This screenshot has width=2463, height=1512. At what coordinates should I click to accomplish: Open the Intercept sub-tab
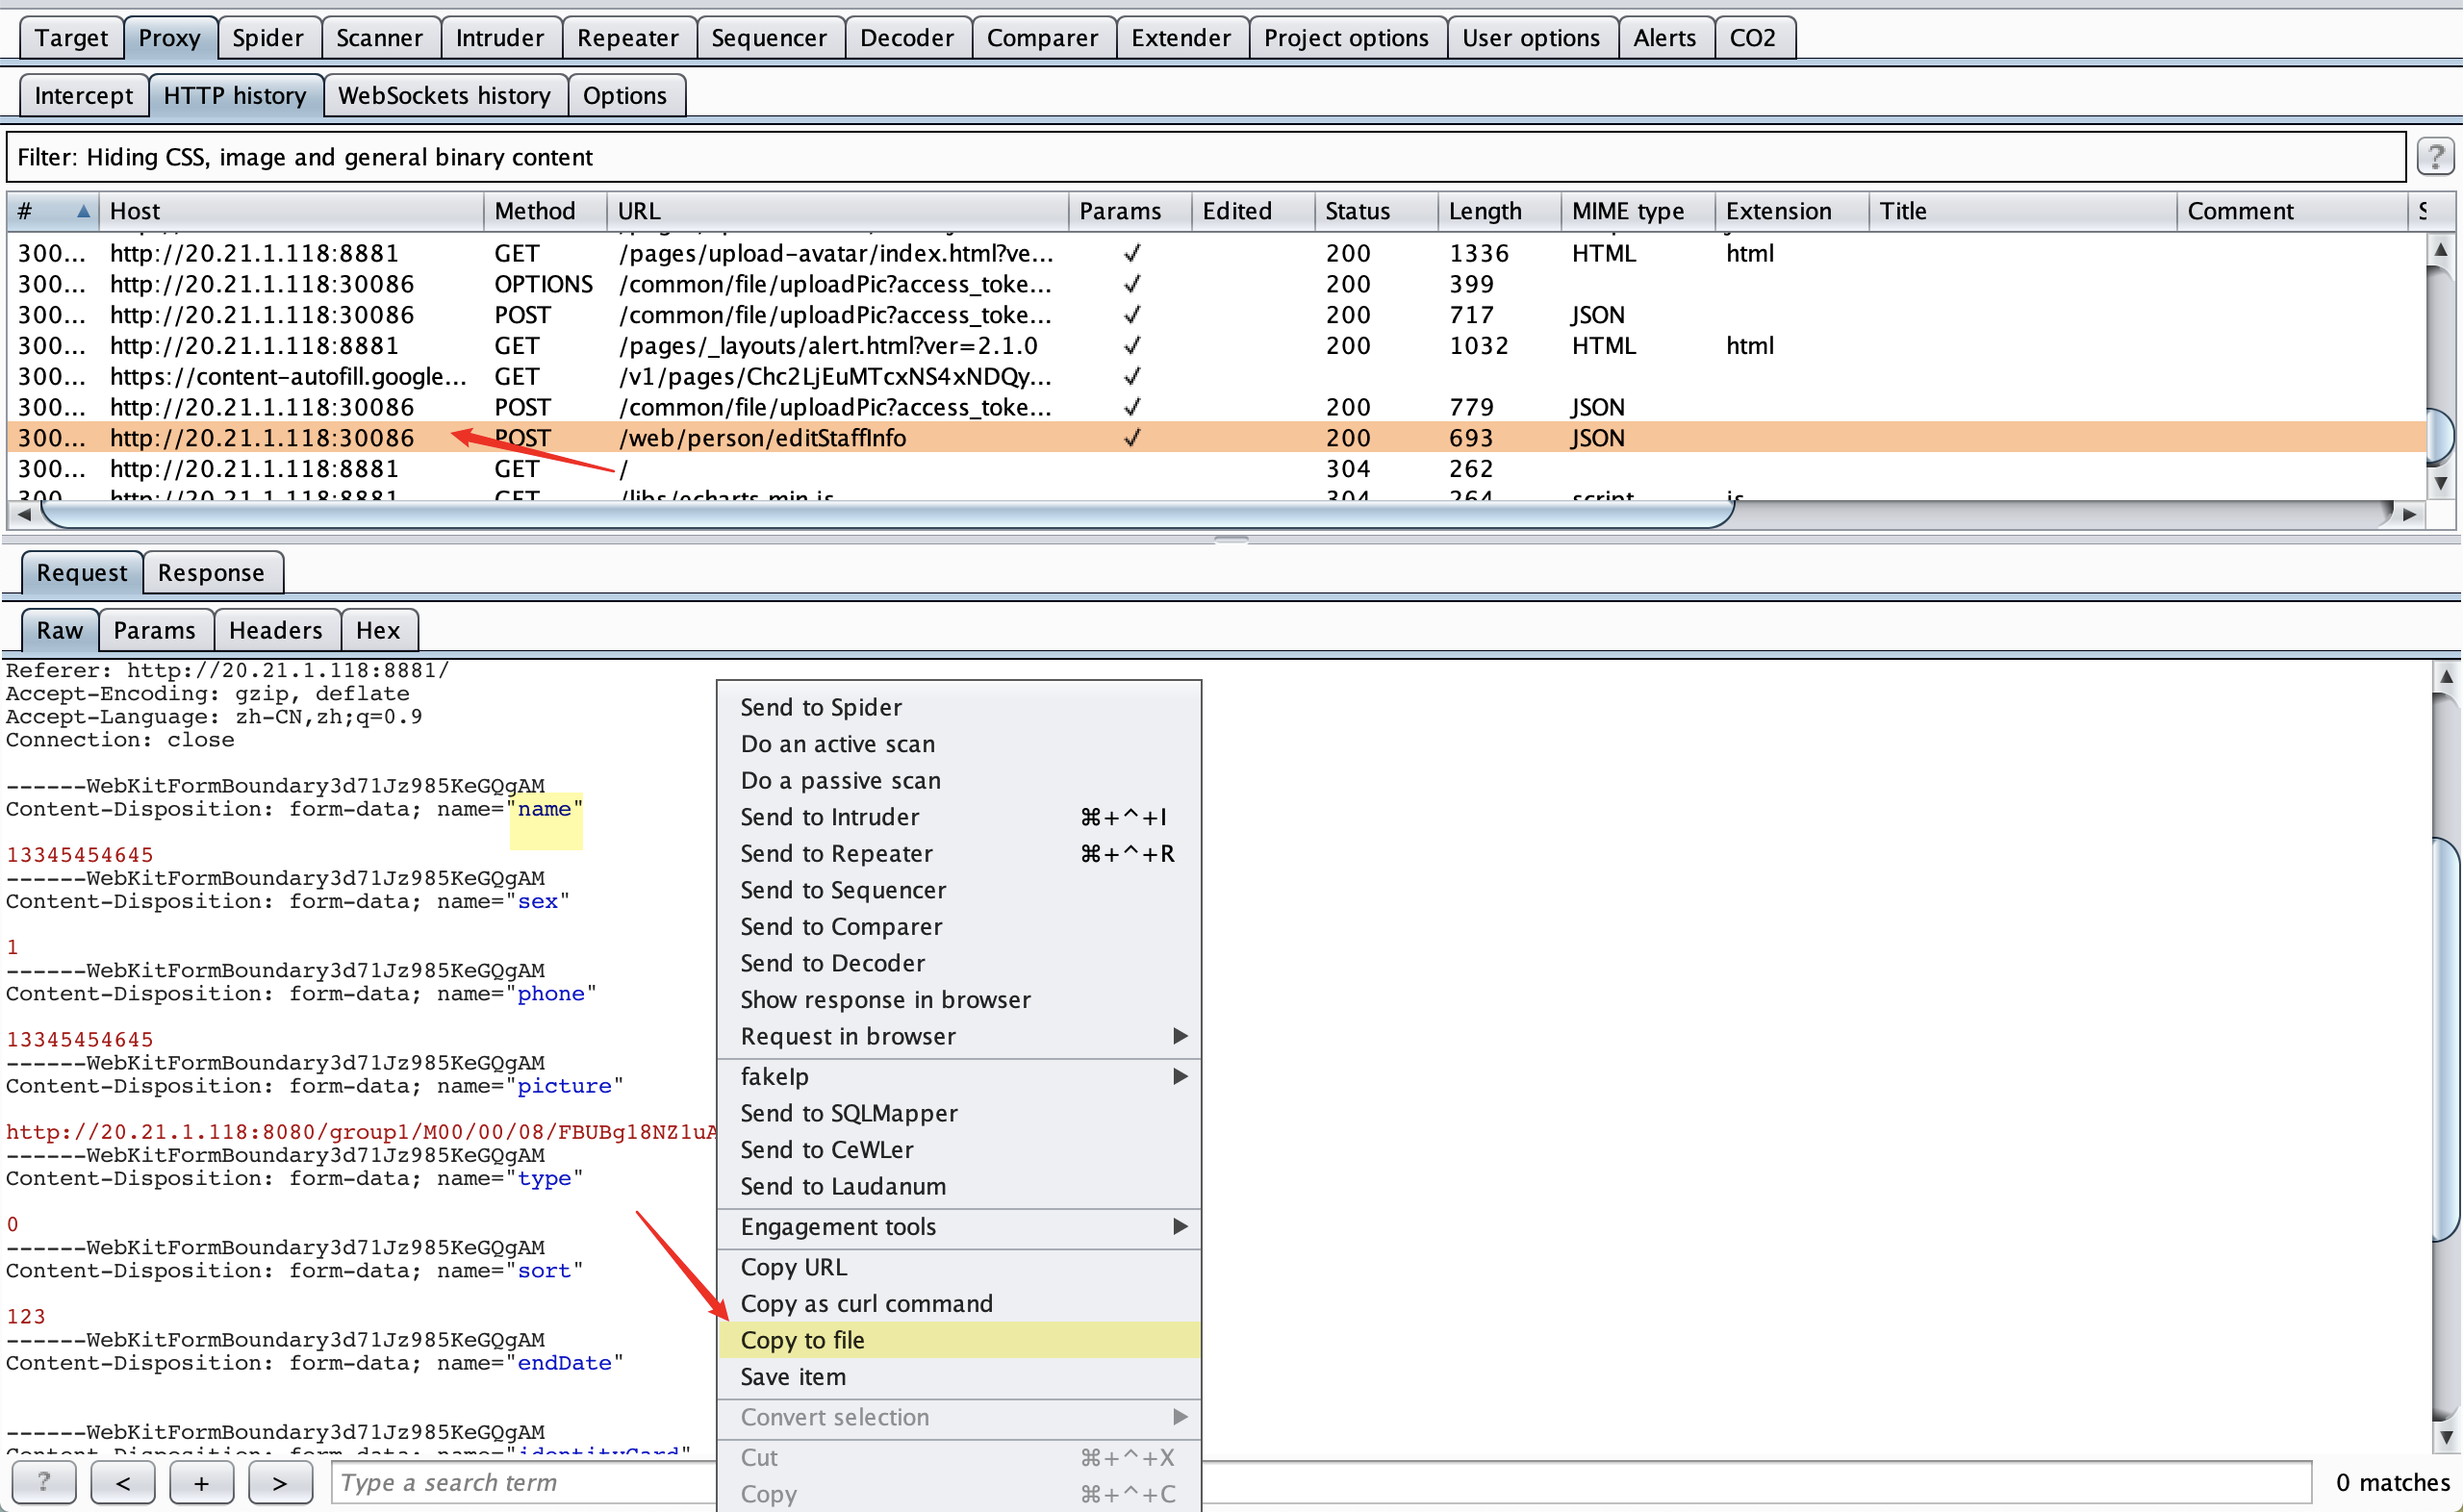(83, 96)
